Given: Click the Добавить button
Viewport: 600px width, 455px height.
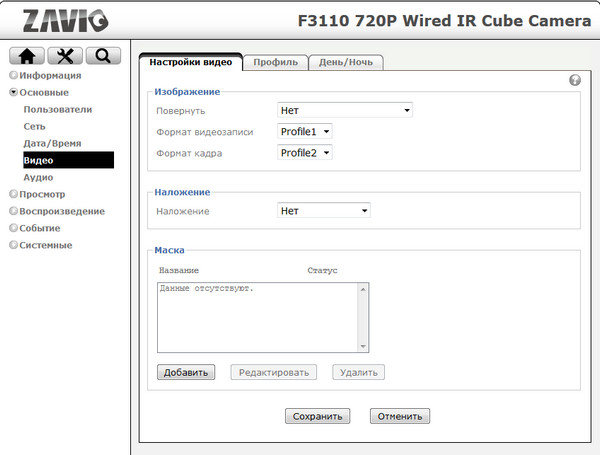Looking at the screenshot, I should pos(185,372).
